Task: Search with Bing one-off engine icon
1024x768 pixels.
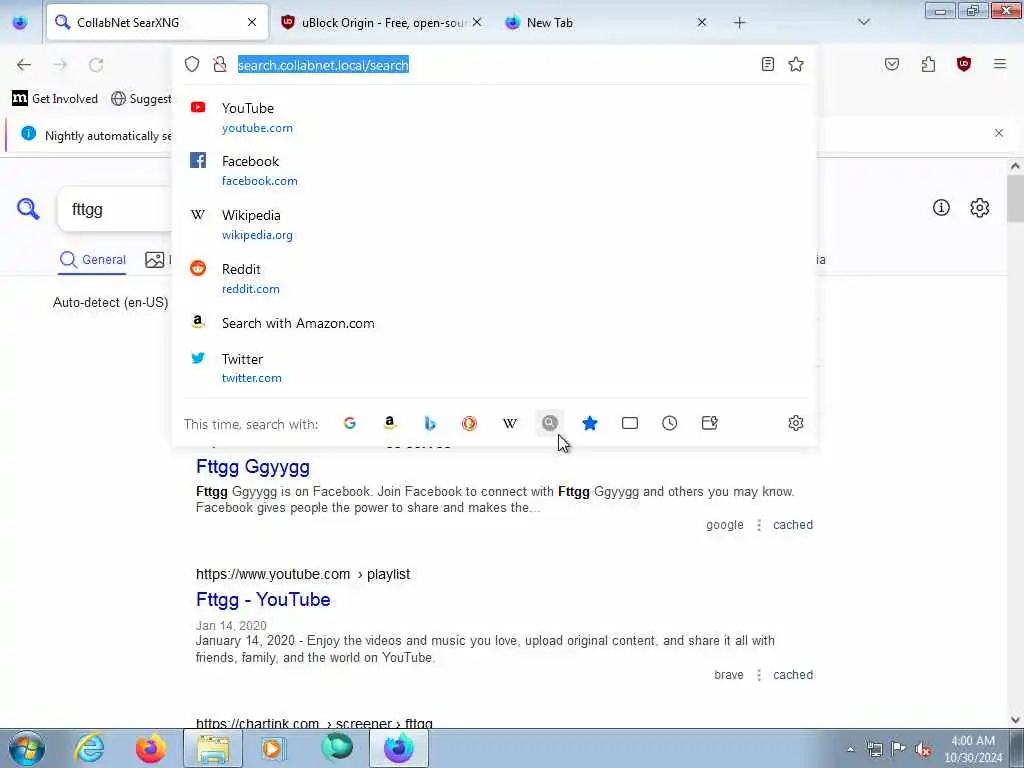Action: tap(430, 423)
